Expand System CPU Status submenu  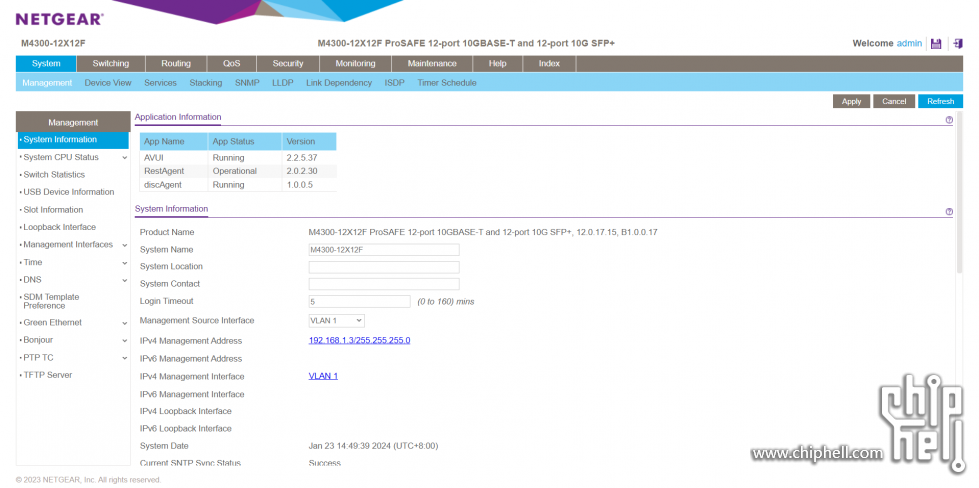click(x=125, y=158)
